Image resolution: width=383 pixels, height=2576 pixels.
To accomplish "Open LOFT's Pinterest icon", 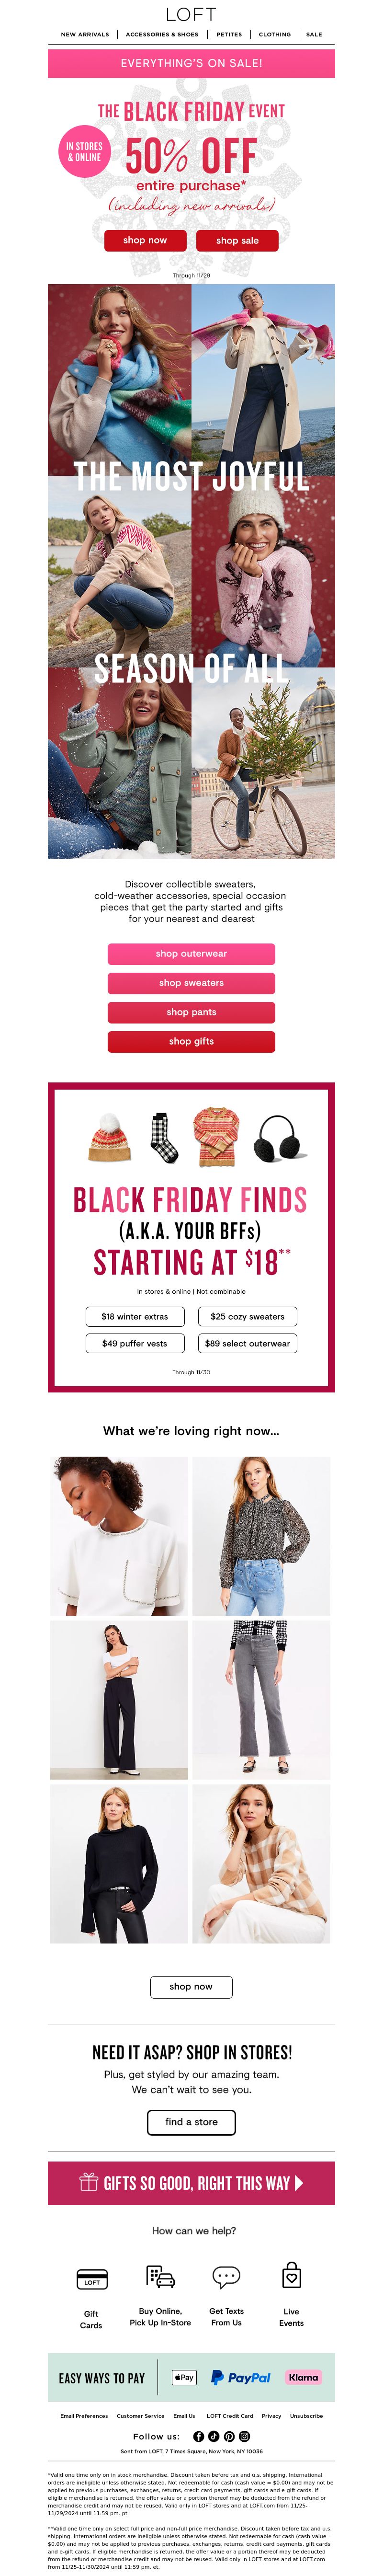I will click(229, 2436).
